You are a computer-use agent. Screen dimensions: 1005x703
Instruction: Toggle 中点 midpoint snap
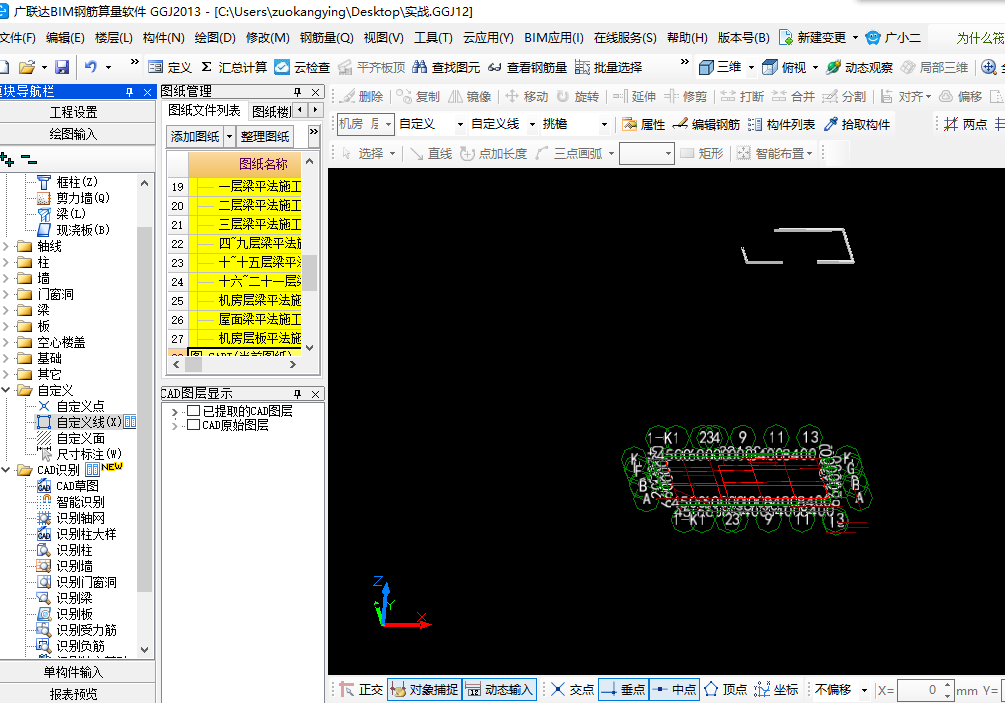point(674,690)
